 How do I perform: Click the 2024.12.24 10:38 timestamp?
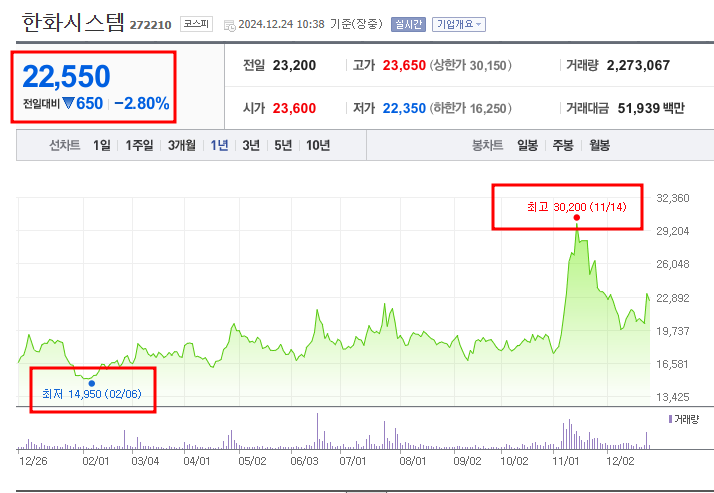coord(281,24)
